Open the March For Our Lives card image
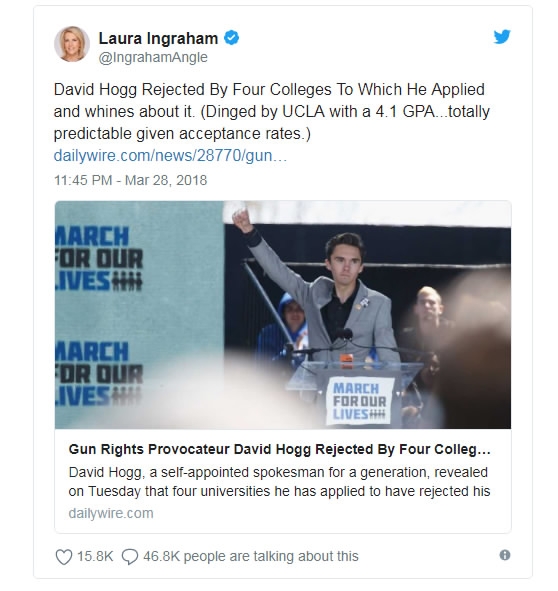The width and height of the screenshot is (558, 591). pyautogui.click(x=283, y=315)
